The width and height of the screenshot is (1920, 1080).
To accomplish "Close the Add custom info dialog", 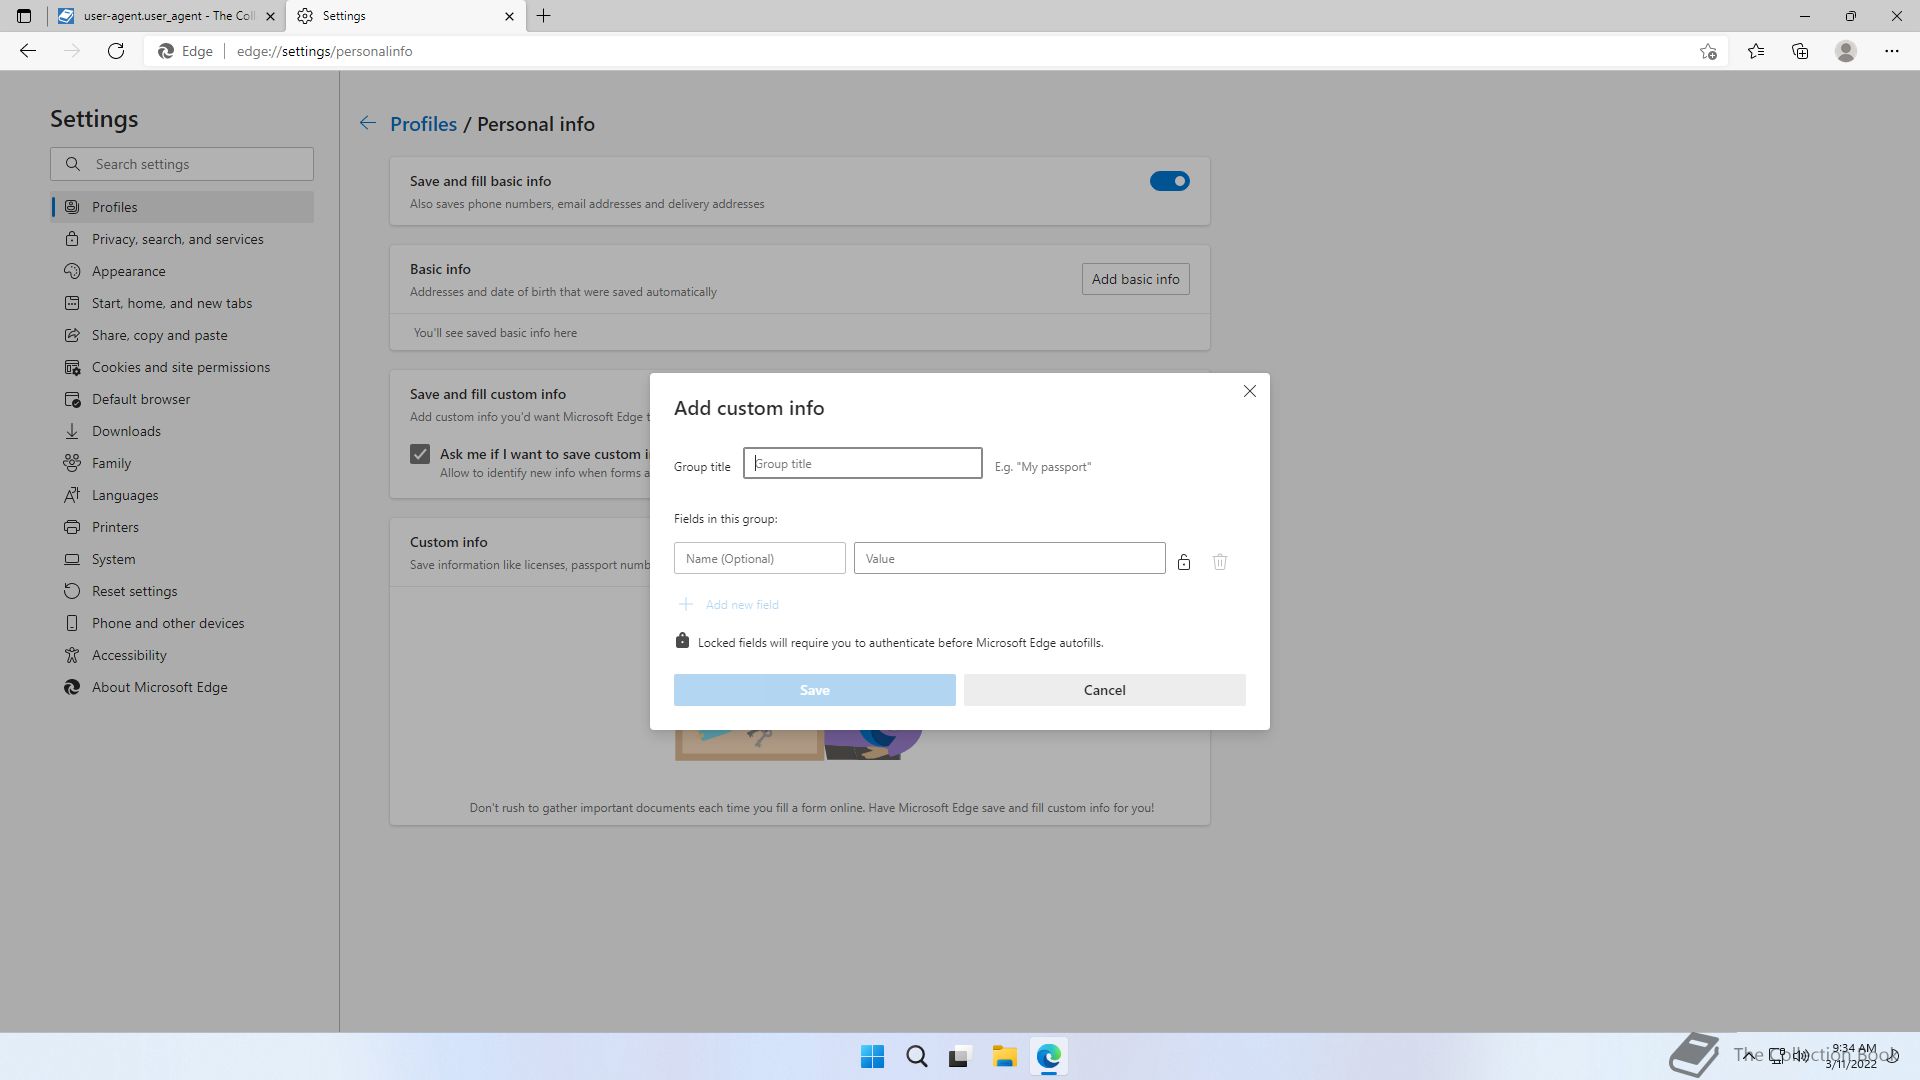I will (x=1249, y=391).
